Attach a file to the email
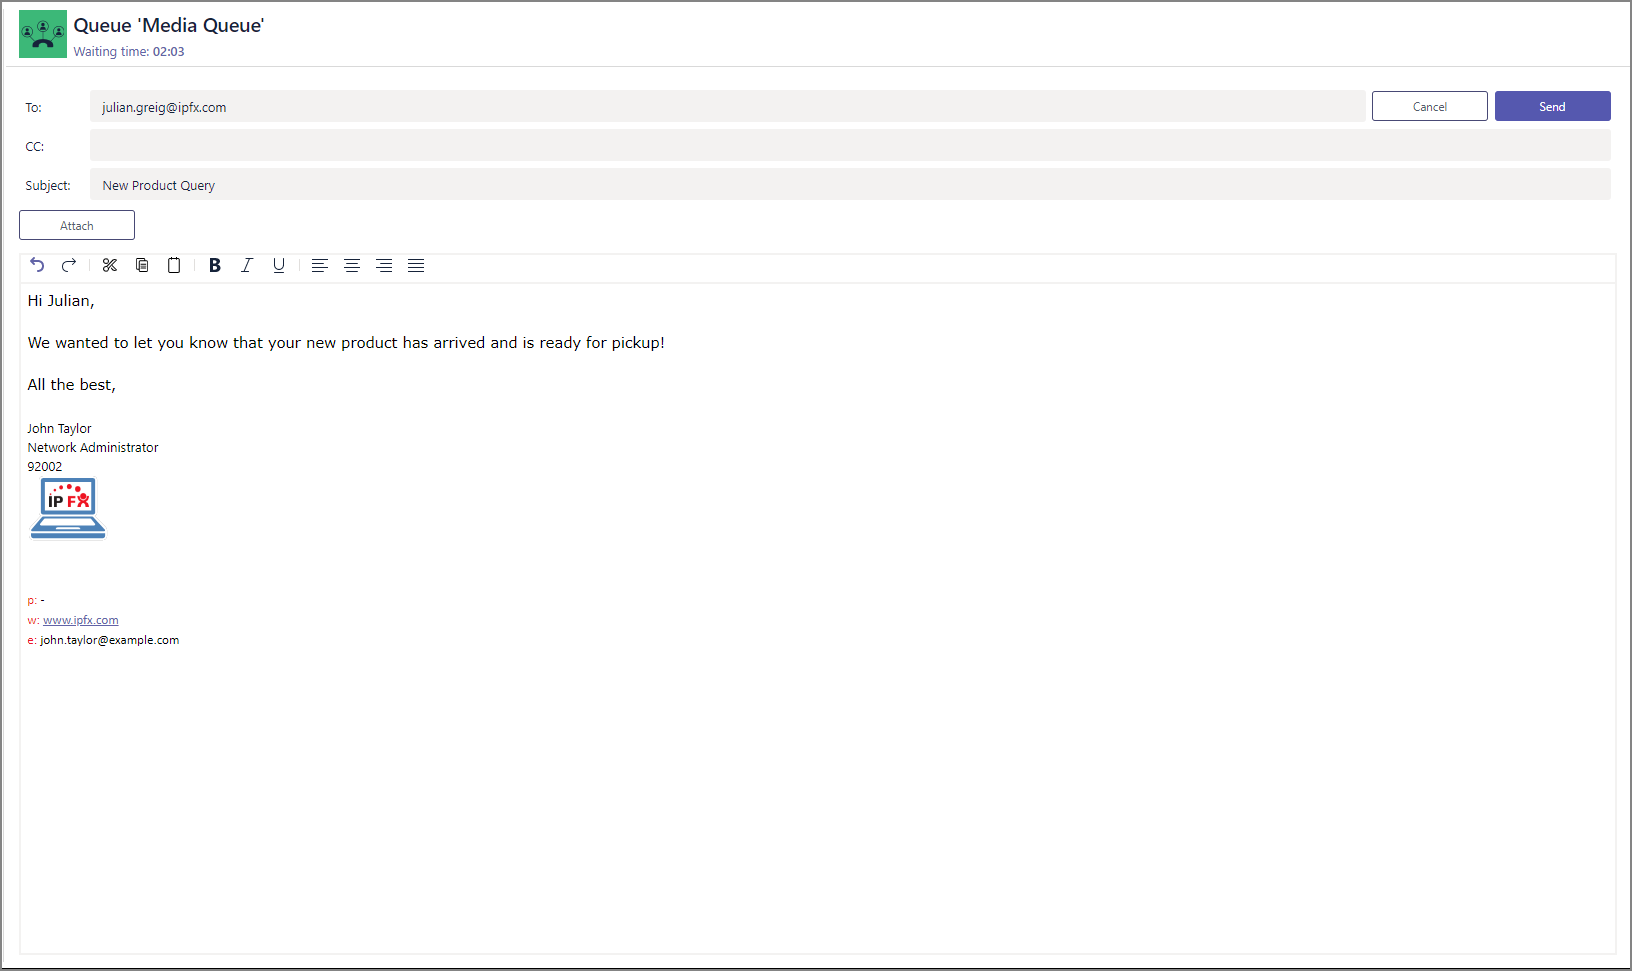The image size is (1632, 971). tap(77, 225)
